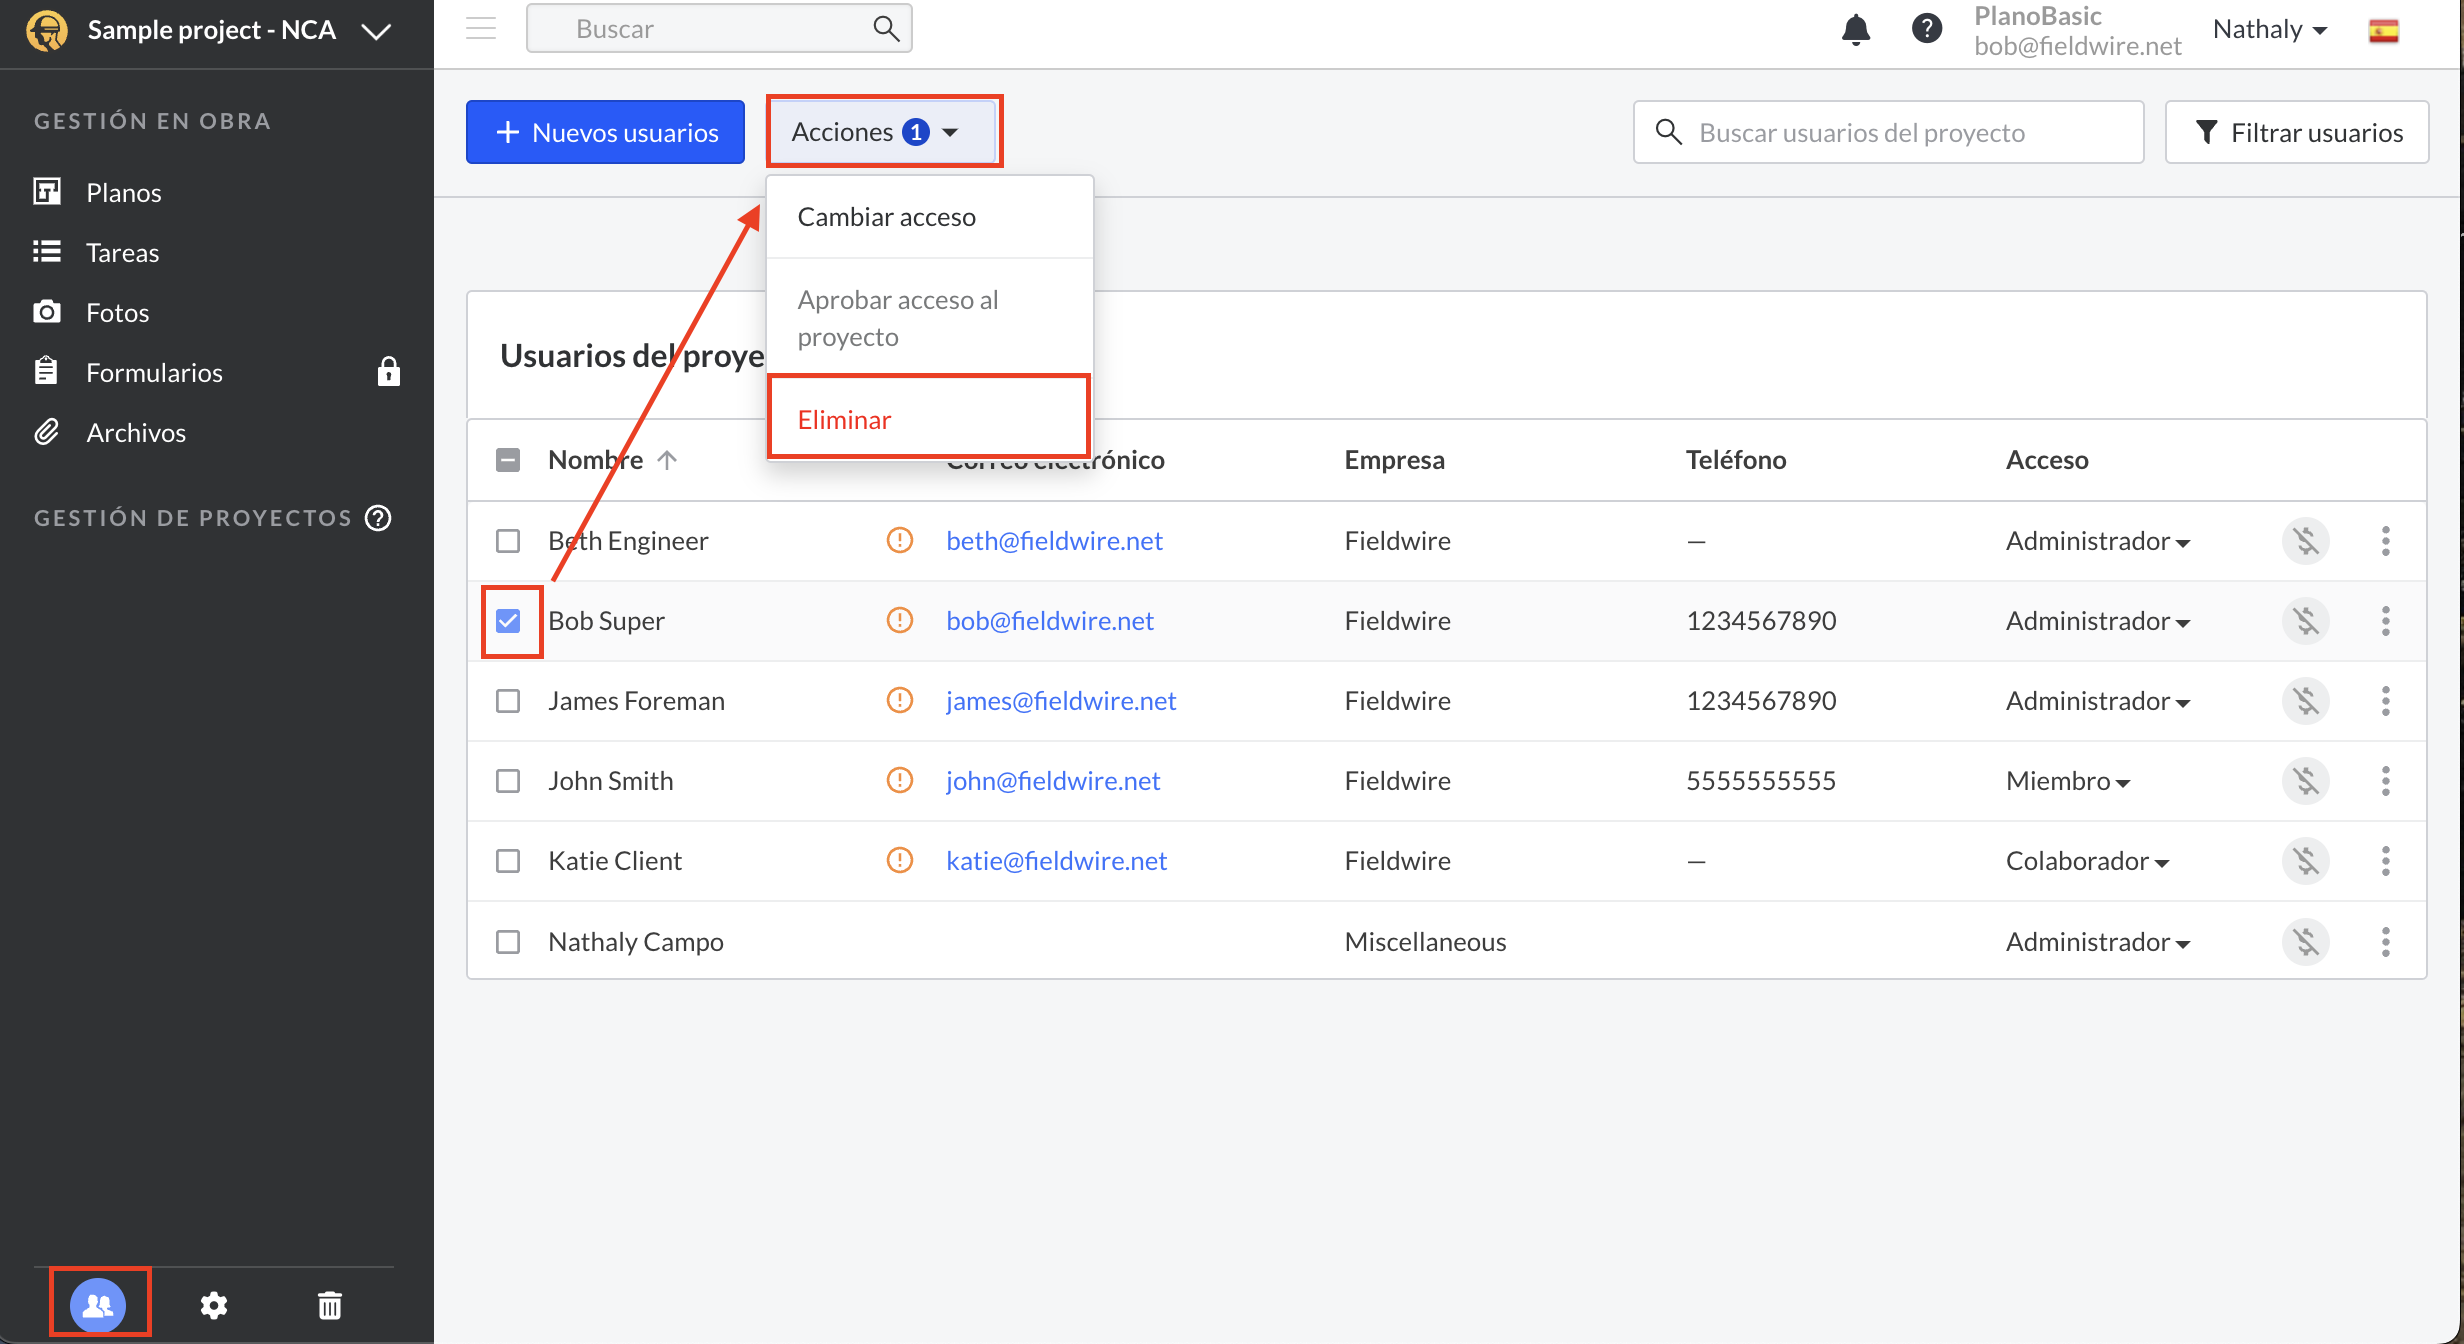Toggle the select-all checkbox in the table header

pos(508,460)
